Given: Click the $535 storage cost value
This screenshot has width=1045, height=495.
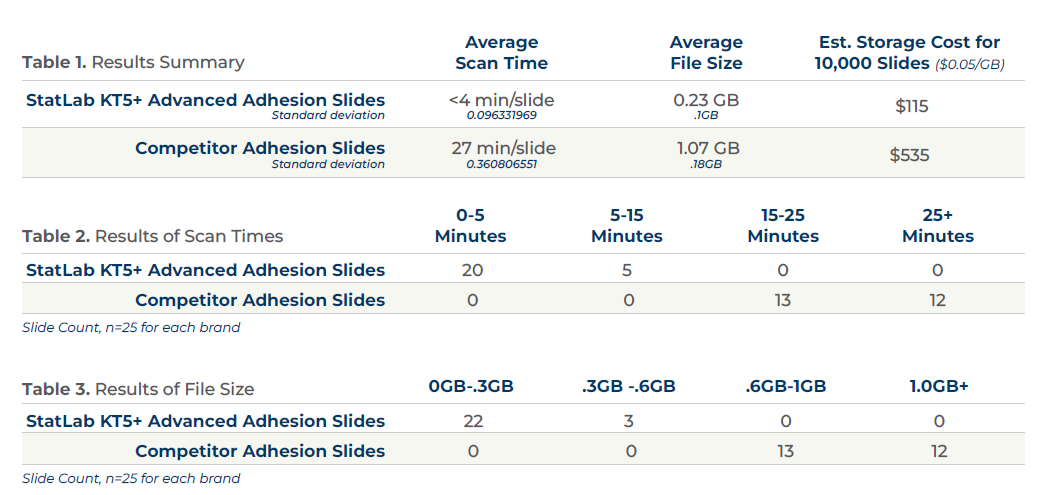Looking at the screenshot, I should [x=911, y=155].
